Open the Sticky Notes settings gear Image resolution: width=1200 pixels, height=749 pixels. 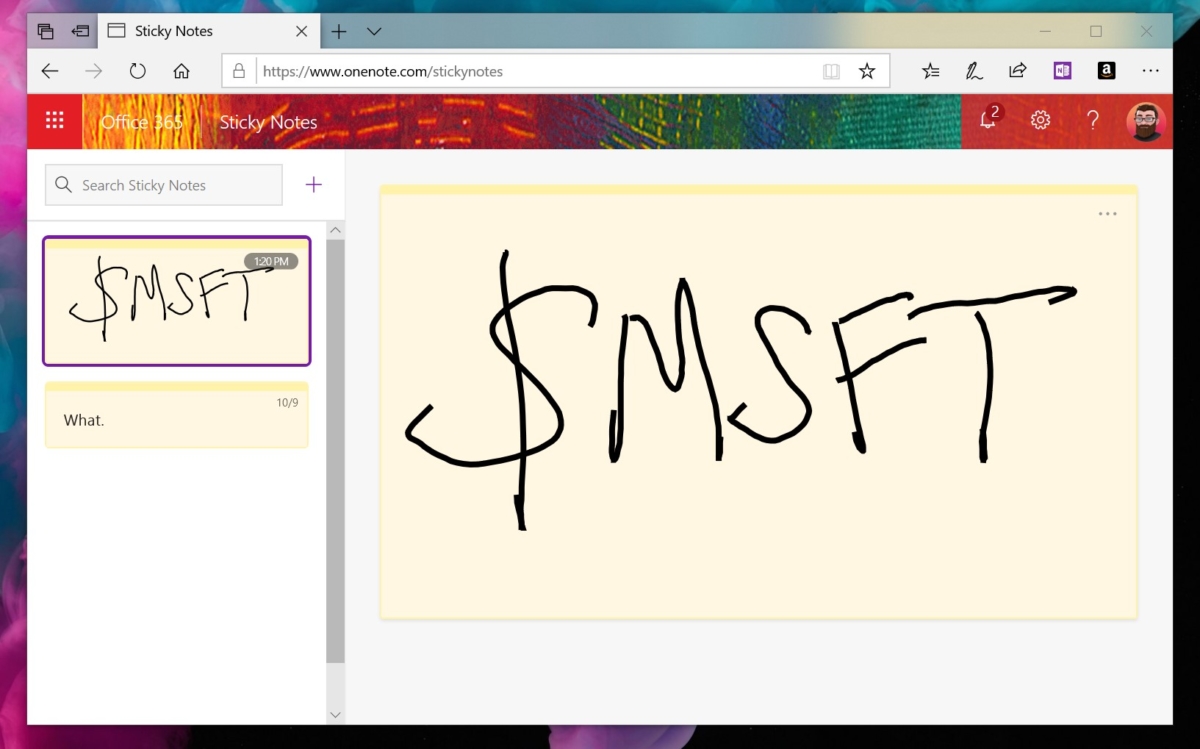point(1040,120)
